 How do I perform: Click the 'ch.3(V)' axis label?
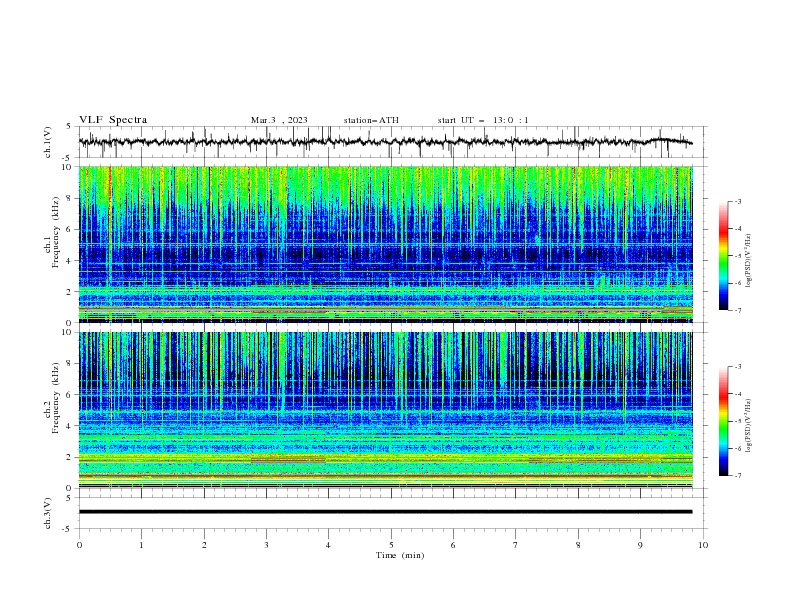(48, 513)
